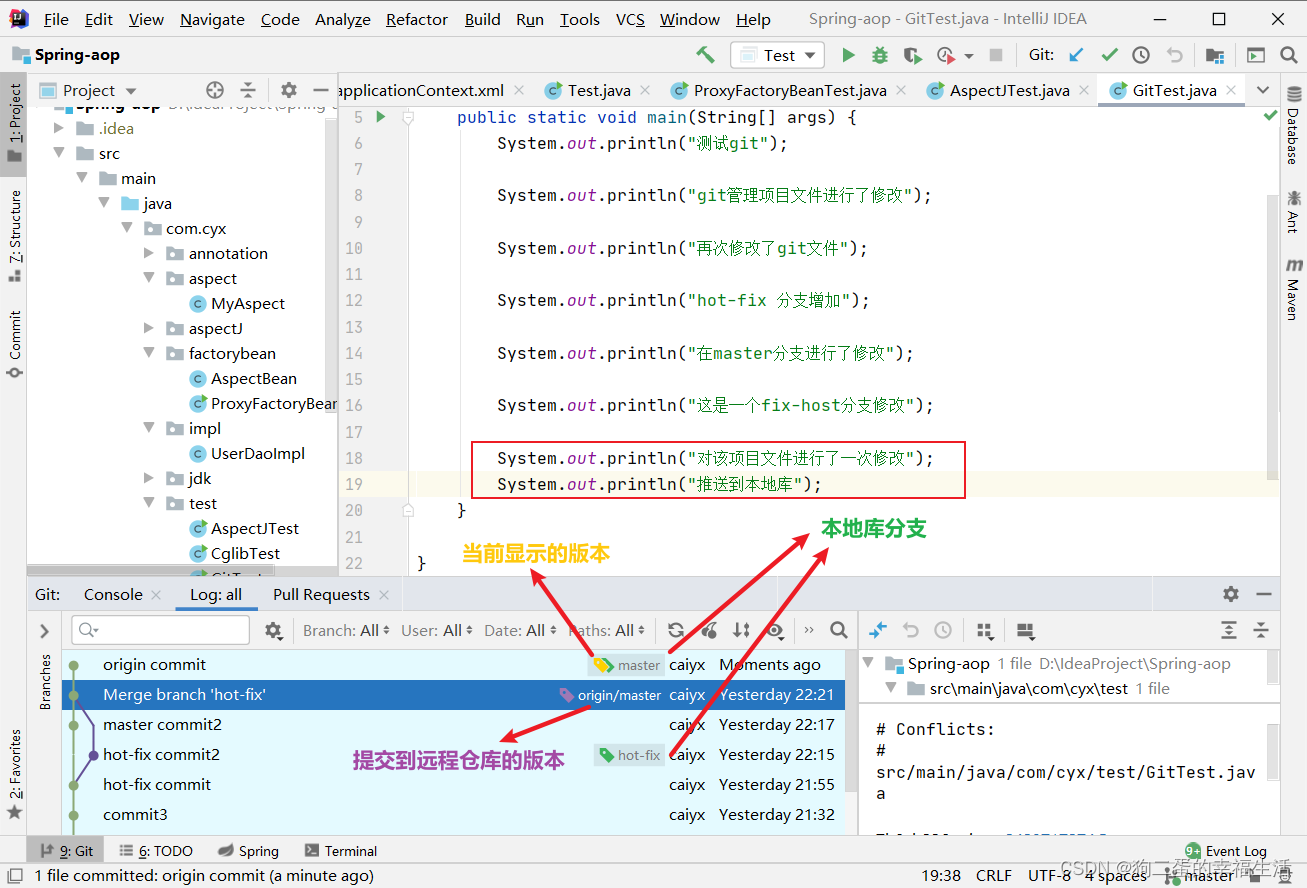The height and width of the screenshot is (888, 1307).
Task: Open MyAspect class in project tree
Action: pos(247,303)
